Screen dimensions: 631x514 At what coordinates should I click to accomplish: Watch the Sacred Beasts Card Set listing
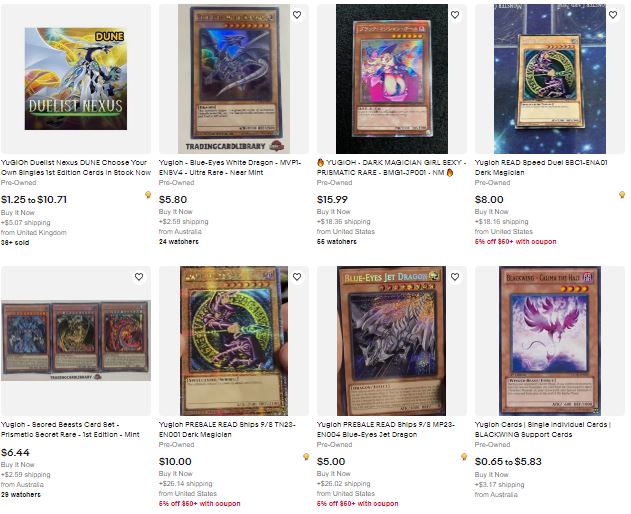click(x=139, y=277)
